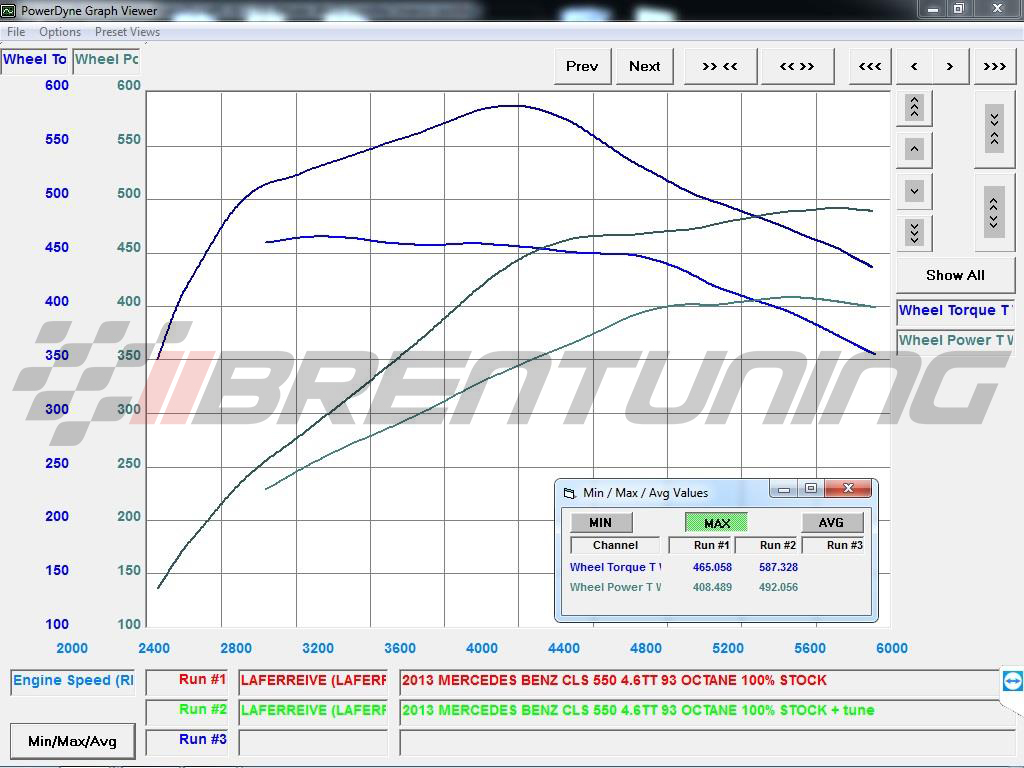The width and height of the screenshot is (1024, 768).
Task: Select AVG in the values dialog
Action: click(x=831, y=522)
